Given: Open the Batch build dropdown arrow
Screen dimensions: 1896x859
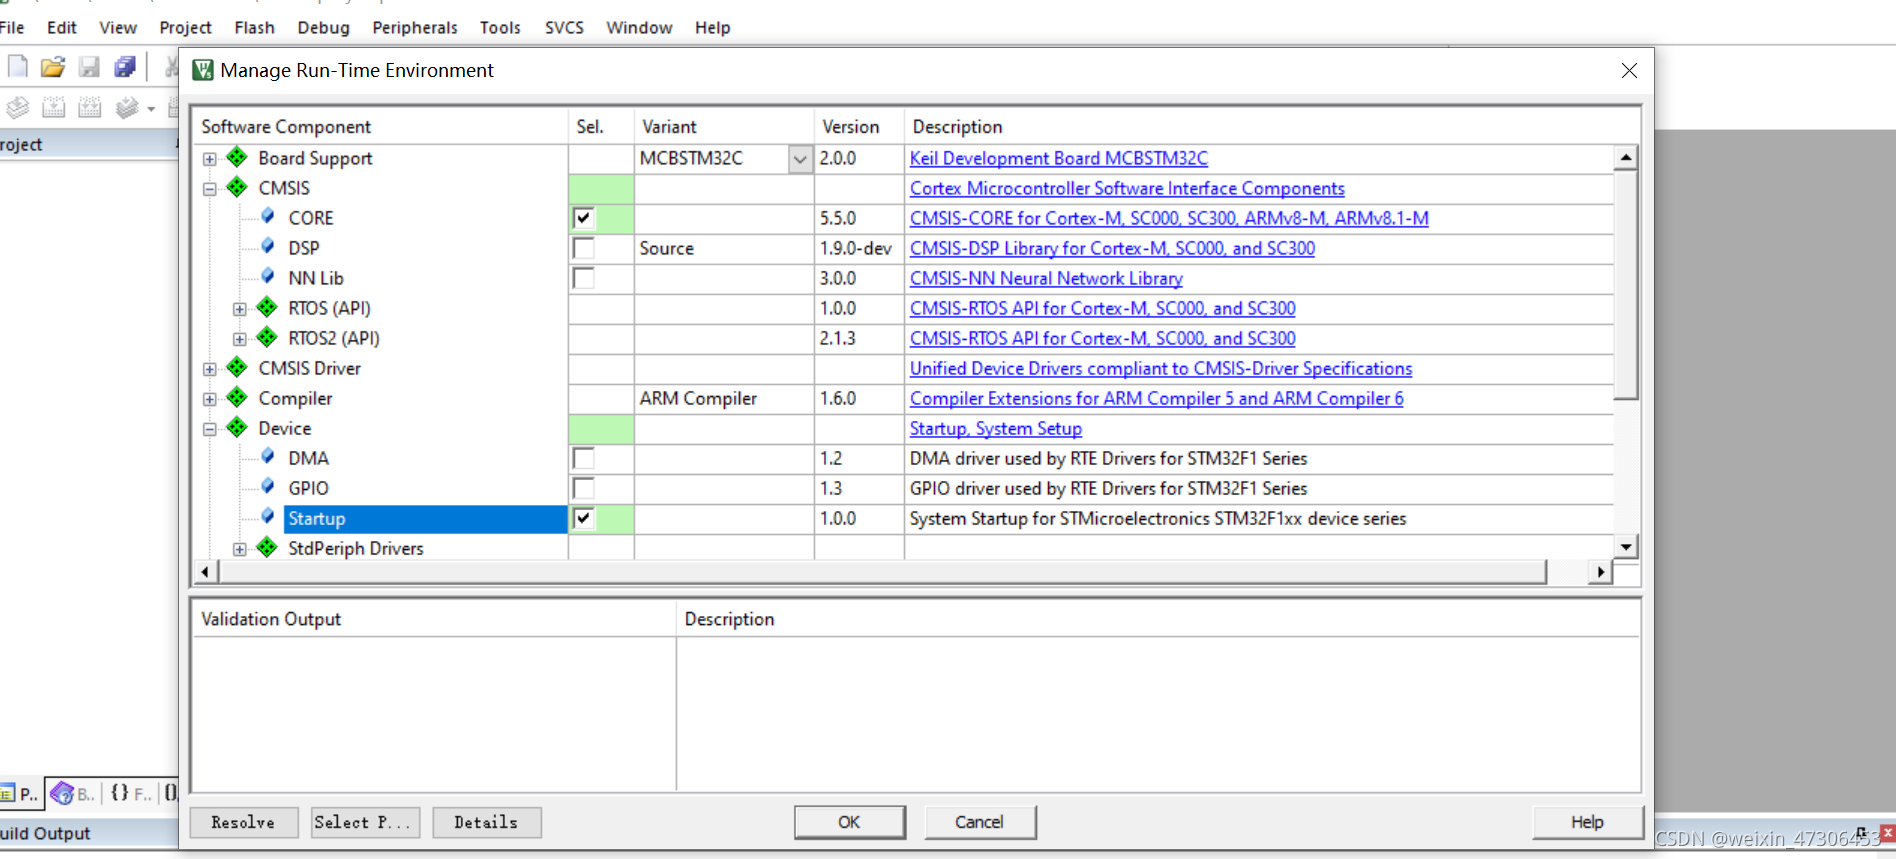Looking at the screenshot, I should pyautogui.click(x=151, y=108).
